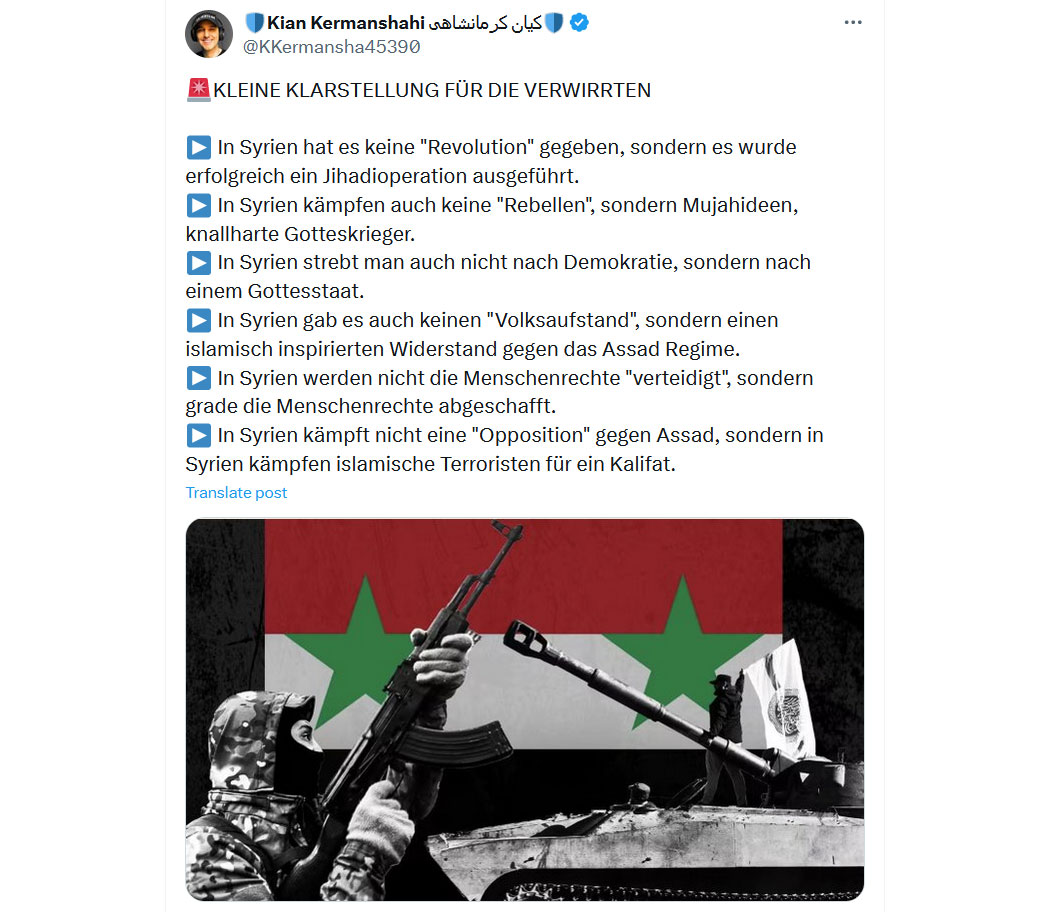Click the shield emoji before the name
Screen dimensions: 1050x912
pyautogui.click(x=254, y=23)
